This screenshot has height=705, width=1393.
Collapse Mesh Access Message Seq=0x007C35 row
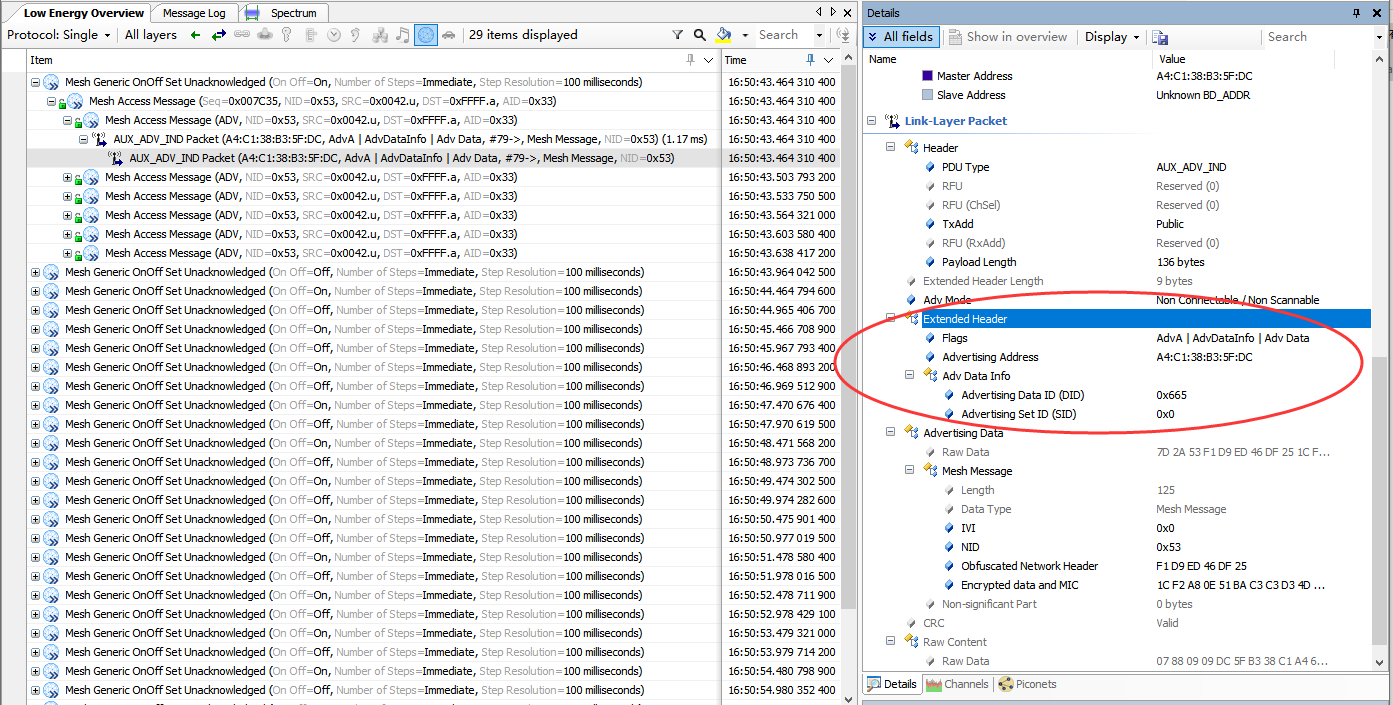51,101
